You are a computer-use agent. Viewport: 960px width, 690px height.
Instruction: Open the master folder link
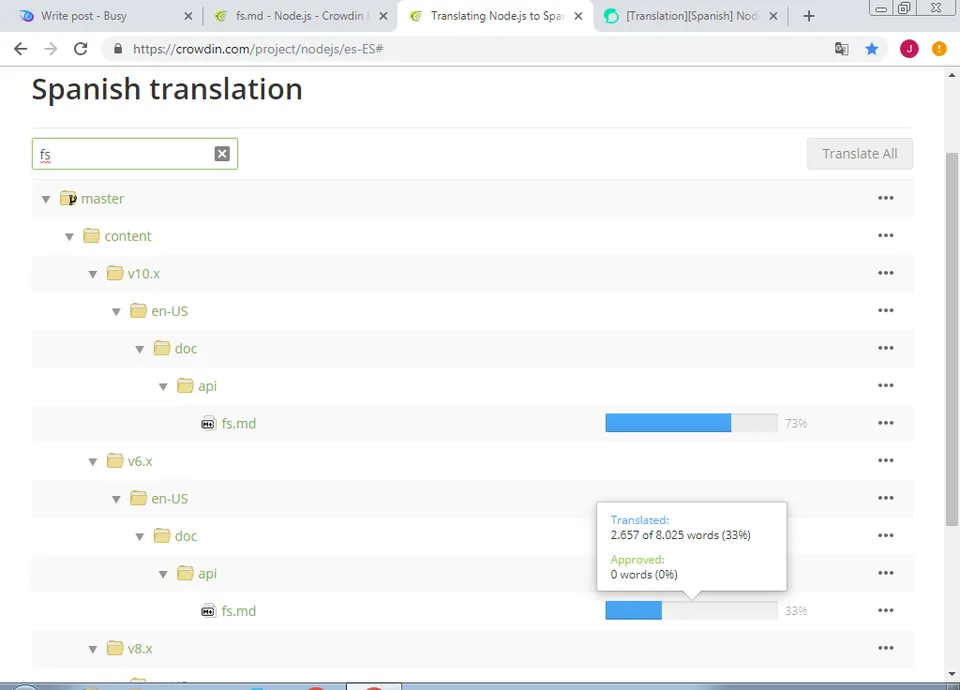tap(102, 198)
